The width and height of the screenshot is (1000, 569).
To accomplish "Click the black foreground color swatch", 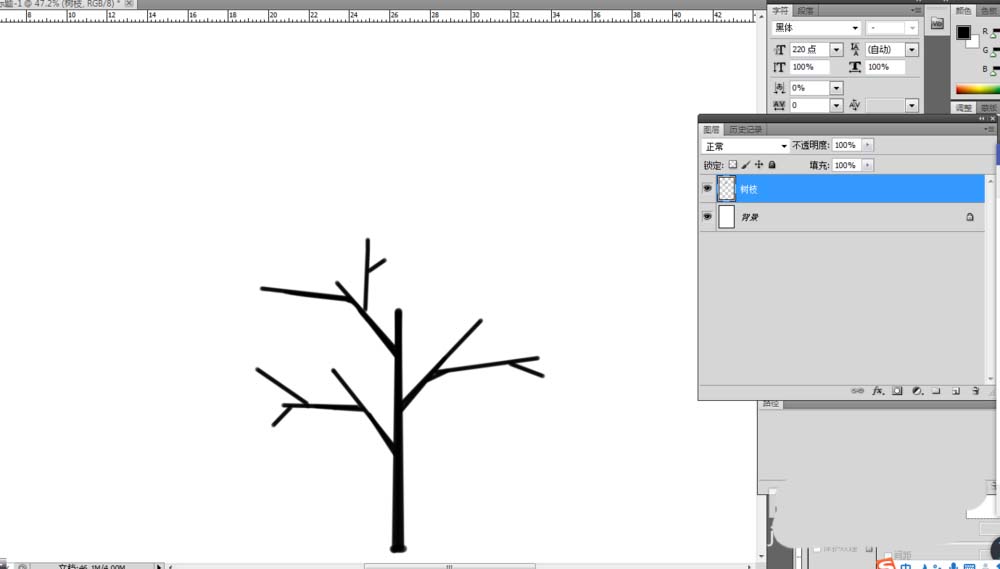I will click(x=963, y=33).
